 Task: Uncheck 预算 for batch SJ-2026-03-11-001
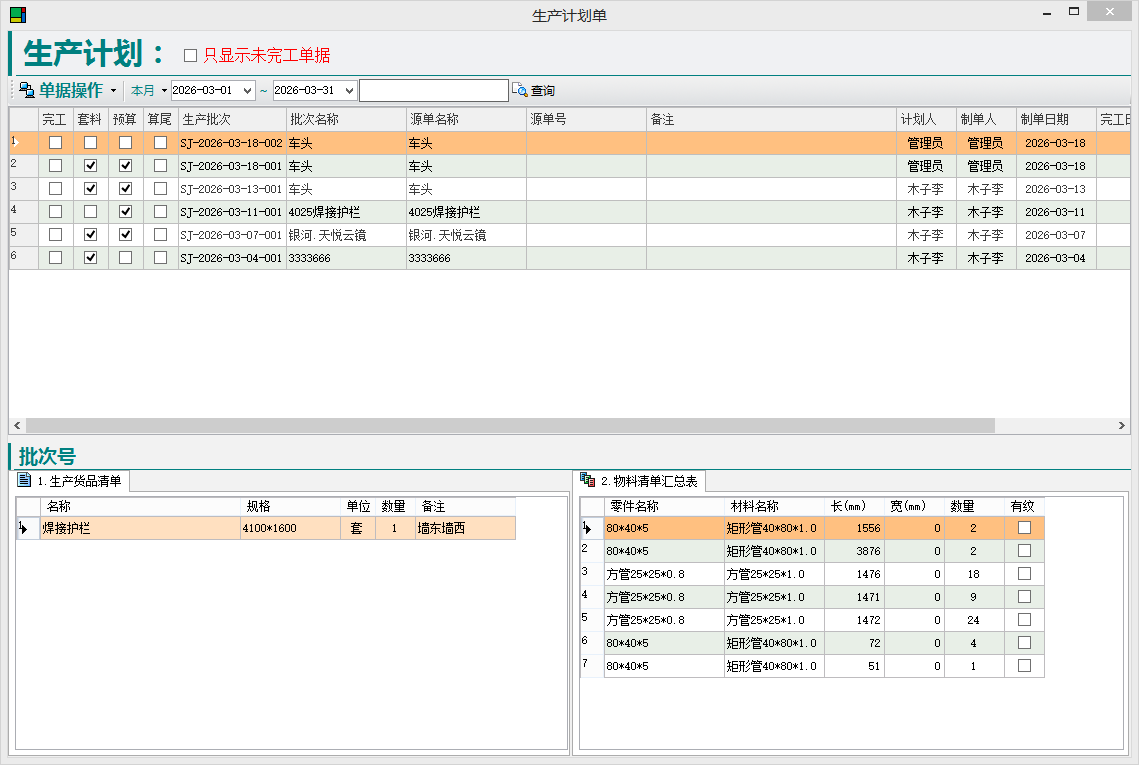[125, 212]
